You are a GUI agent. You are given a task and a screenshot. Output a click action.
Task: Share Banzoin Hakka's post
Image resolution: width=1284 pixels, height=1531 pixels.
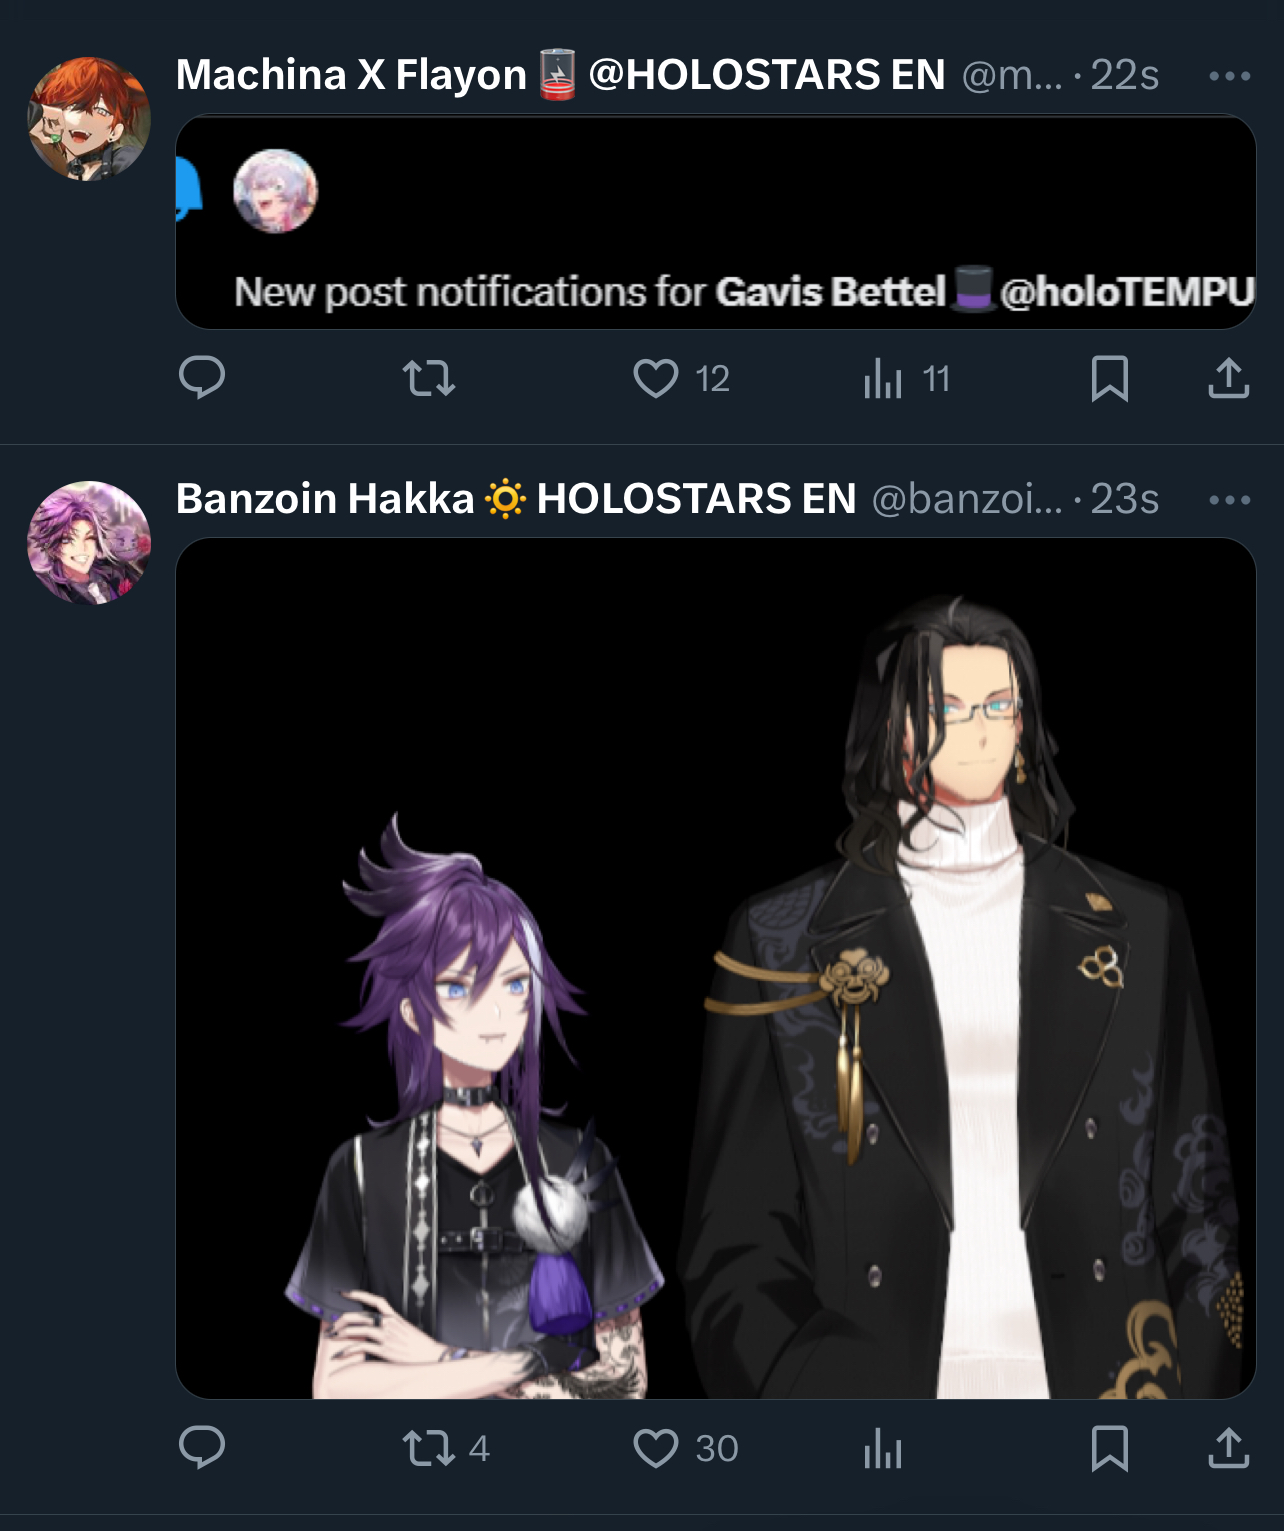[1229, 1447]
